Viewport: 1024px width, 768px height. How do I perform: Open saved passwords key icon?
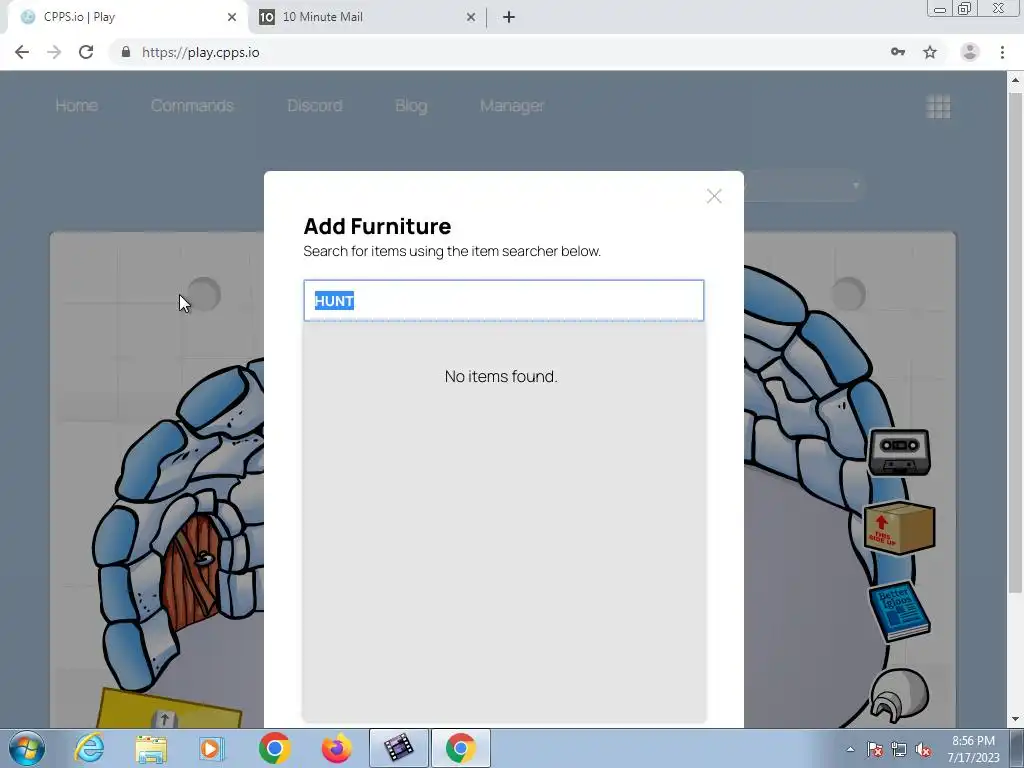pos(898,52)
